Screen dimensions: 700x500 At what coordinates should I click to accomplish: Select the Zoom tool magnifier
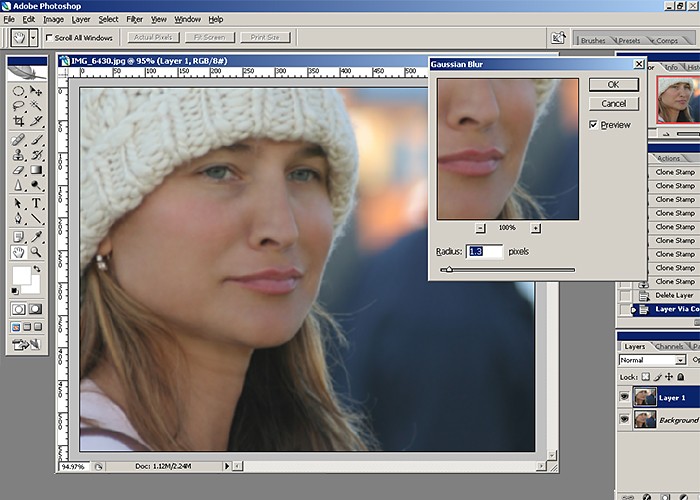tap(36, 253)
